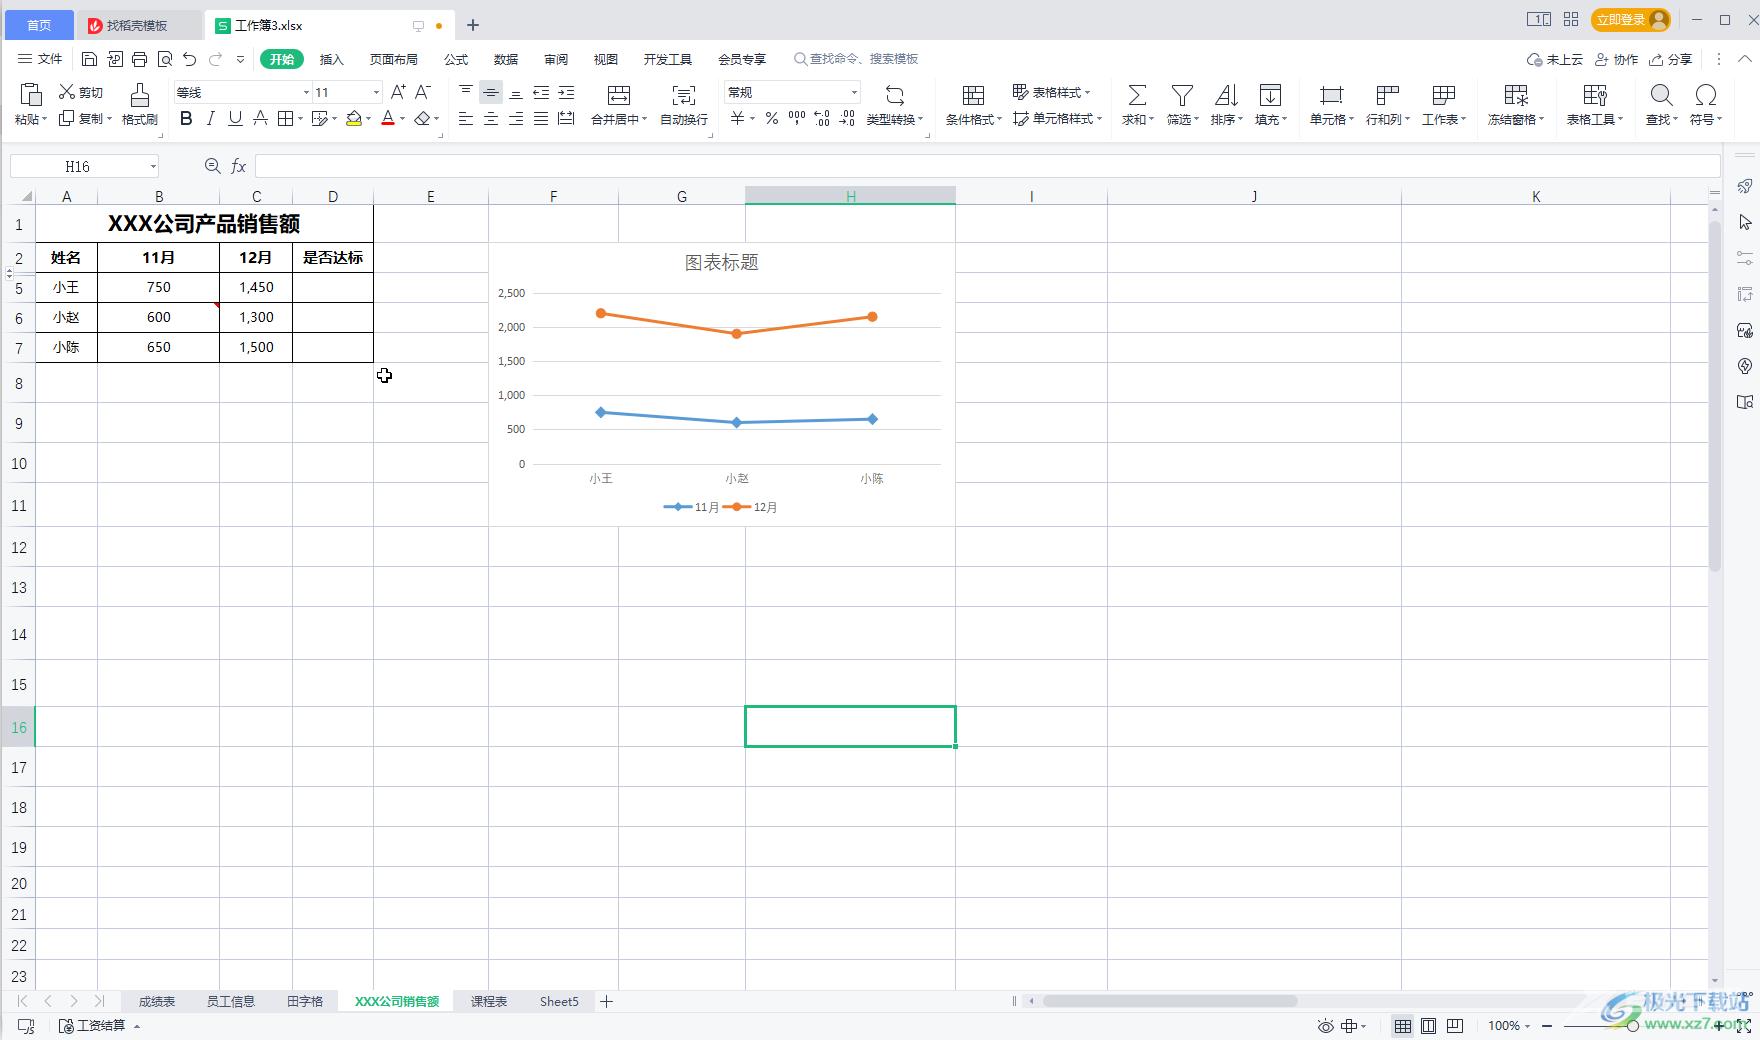Open the font name dropdown
Viewport: 1760px width, 1040px height.
click(x=306, y=92)
